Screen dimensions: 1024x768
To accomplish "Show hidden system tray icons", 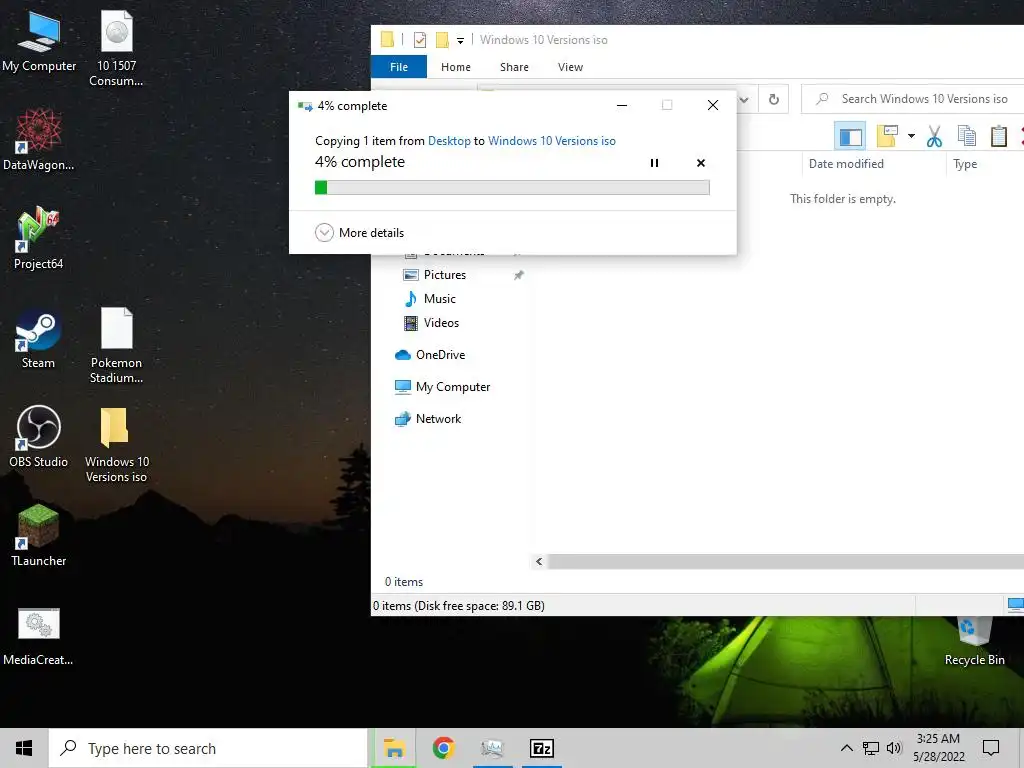I will [x=846, y=748].
